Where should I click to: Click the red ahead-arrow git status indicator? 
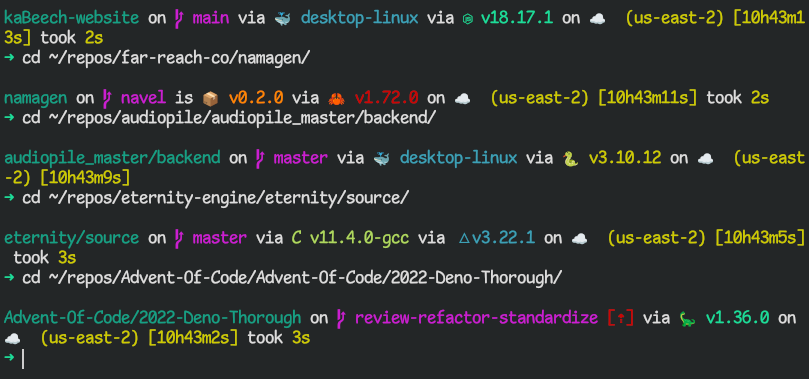pos(621,318)
